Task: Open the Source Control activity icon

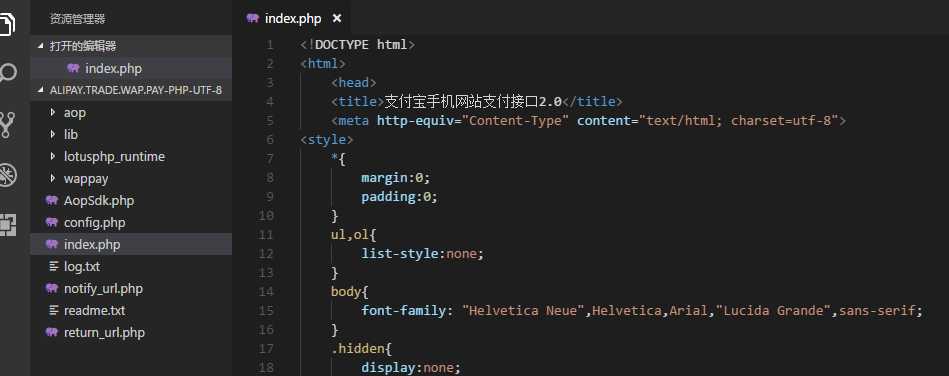Action: click(7, 125)
